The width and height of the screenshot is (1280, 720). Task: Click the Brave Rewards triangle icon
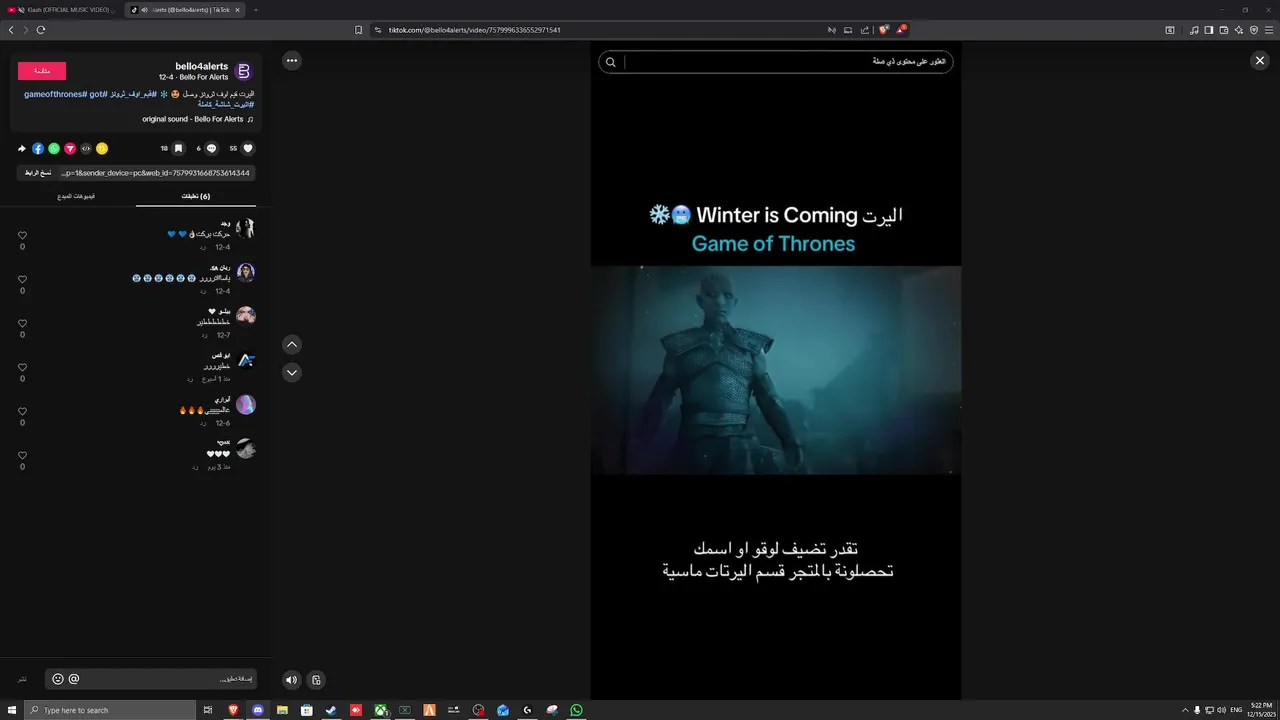pyautogui.click(x=900, y=30)
